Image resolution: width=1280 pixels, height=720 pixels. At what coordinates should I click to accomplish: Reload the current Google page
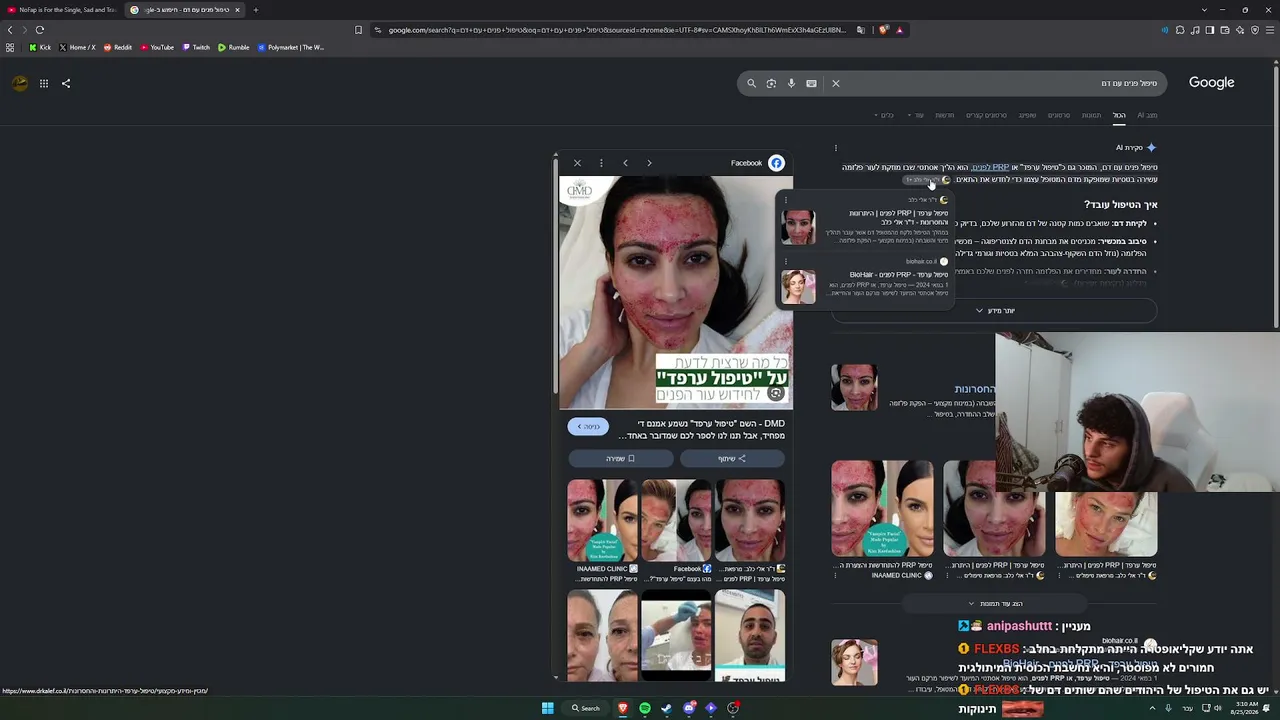click(x=40, y=30)
